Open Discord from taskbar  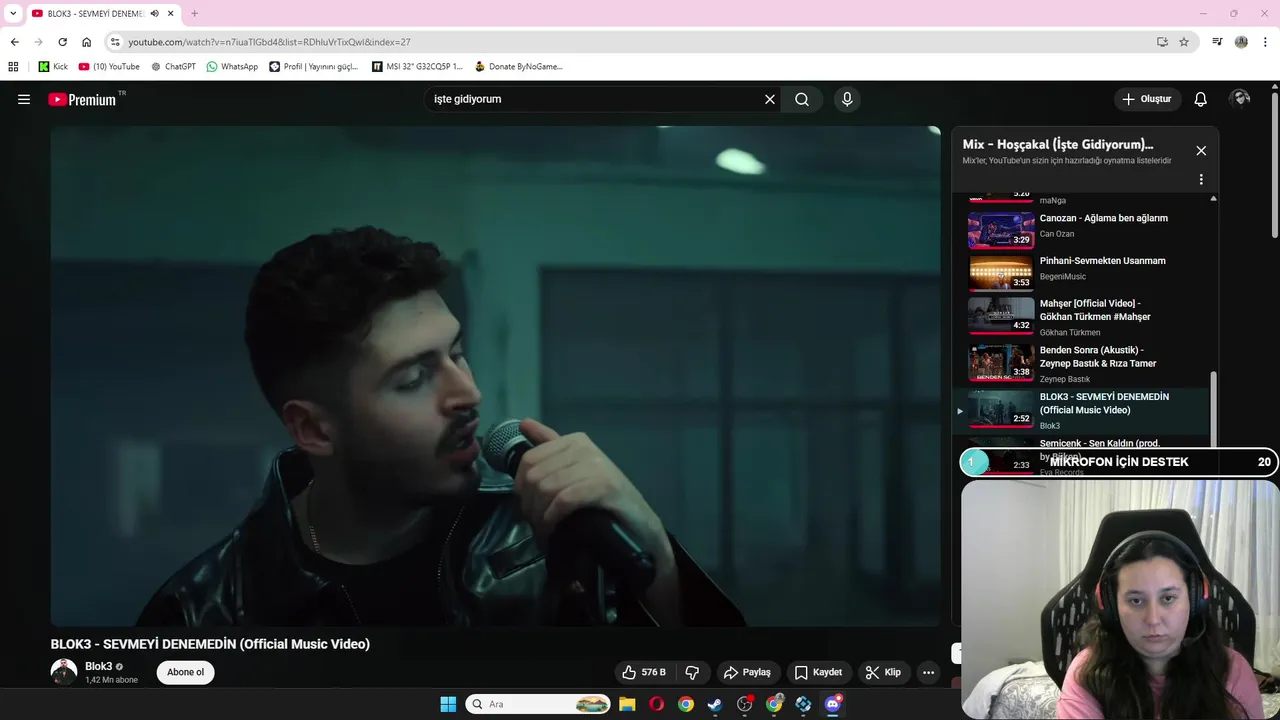[x=832, y=704]
